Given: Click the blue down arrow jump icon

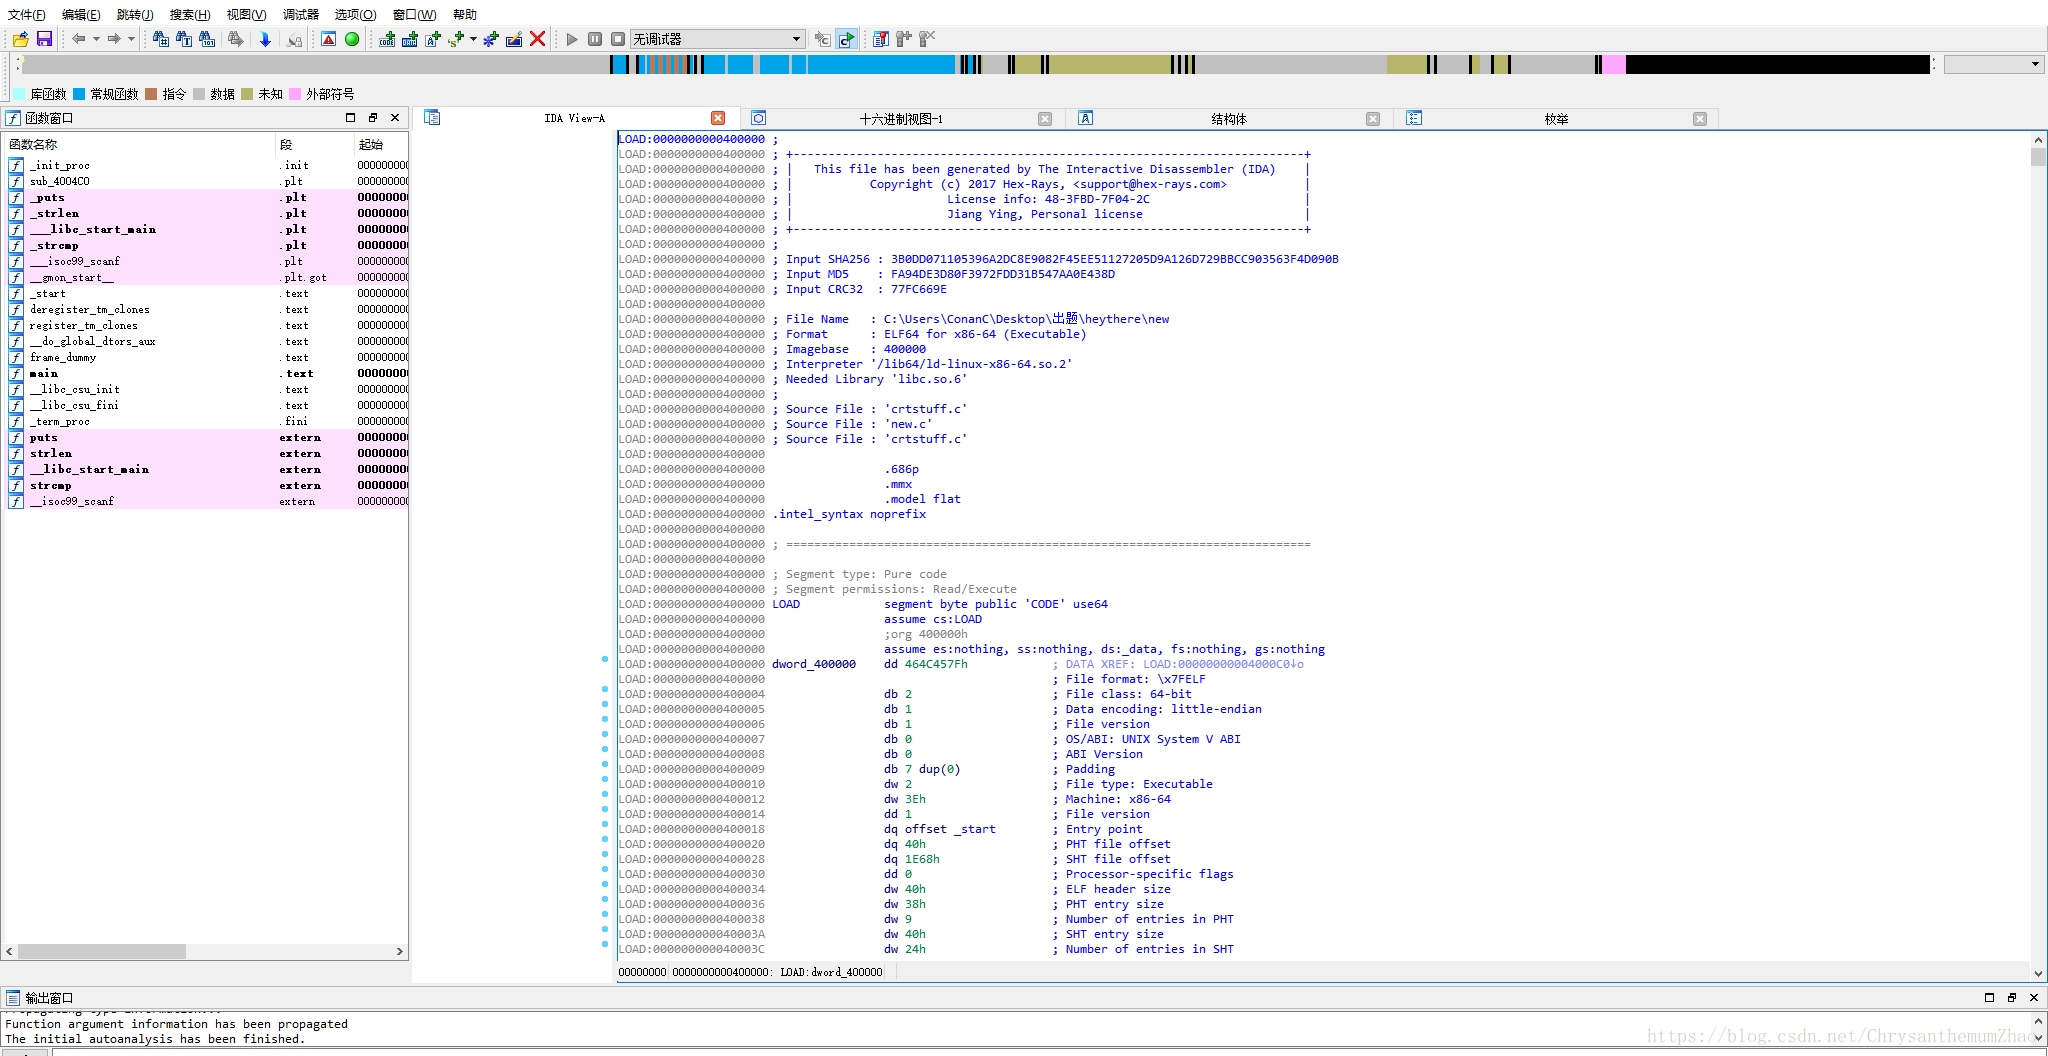Looking at the screenshot, I should (x=265, y=39).
